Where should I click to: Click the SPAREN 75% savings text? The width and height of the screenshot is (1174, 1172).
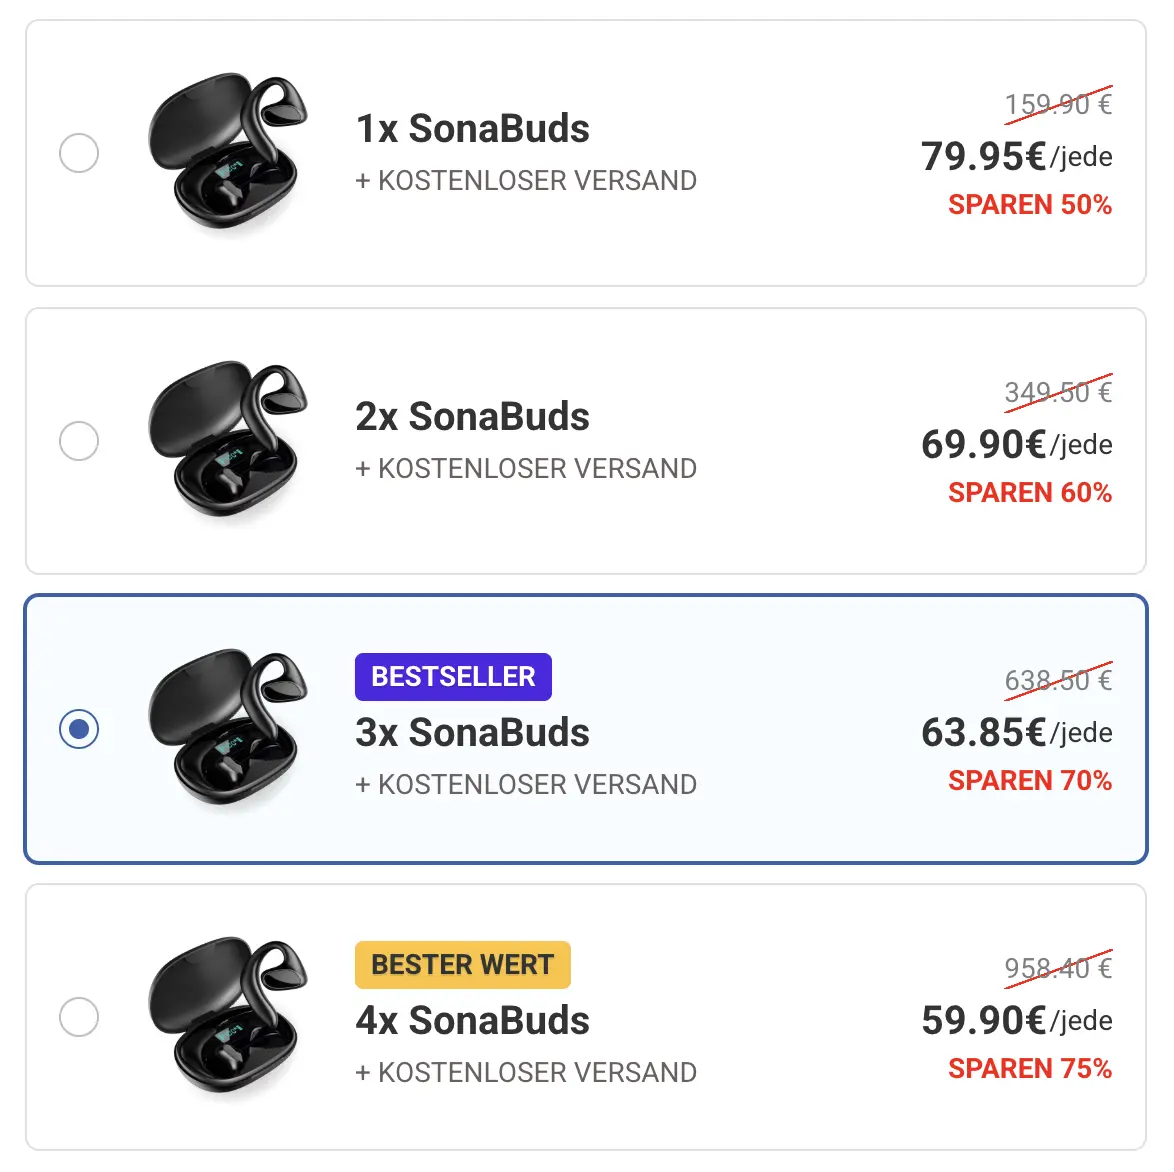[1030, 1069]
